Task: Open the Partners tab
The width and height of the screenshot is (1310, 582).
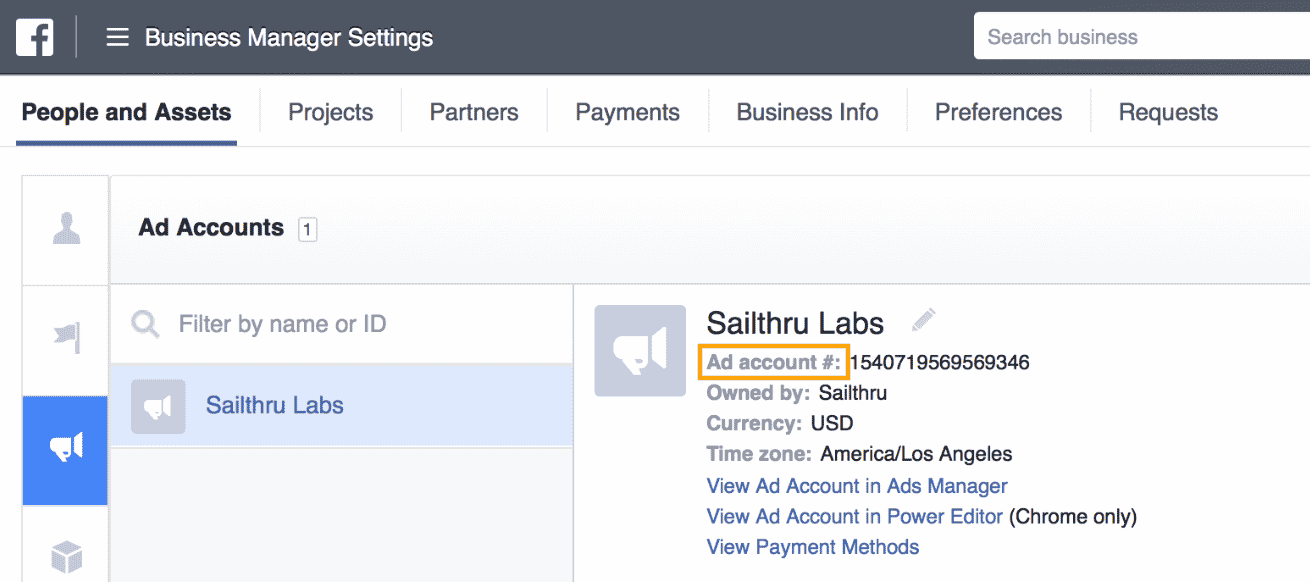Action: (474, 112)
